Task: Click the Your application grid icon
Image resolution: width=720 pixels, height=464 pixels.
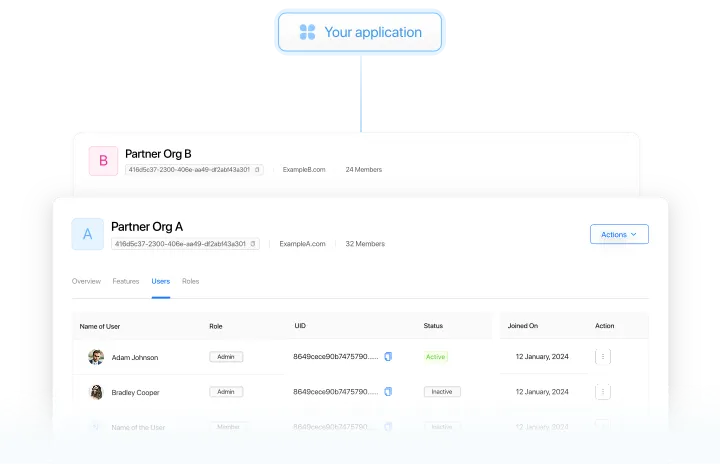Action: tap(307, 32)
